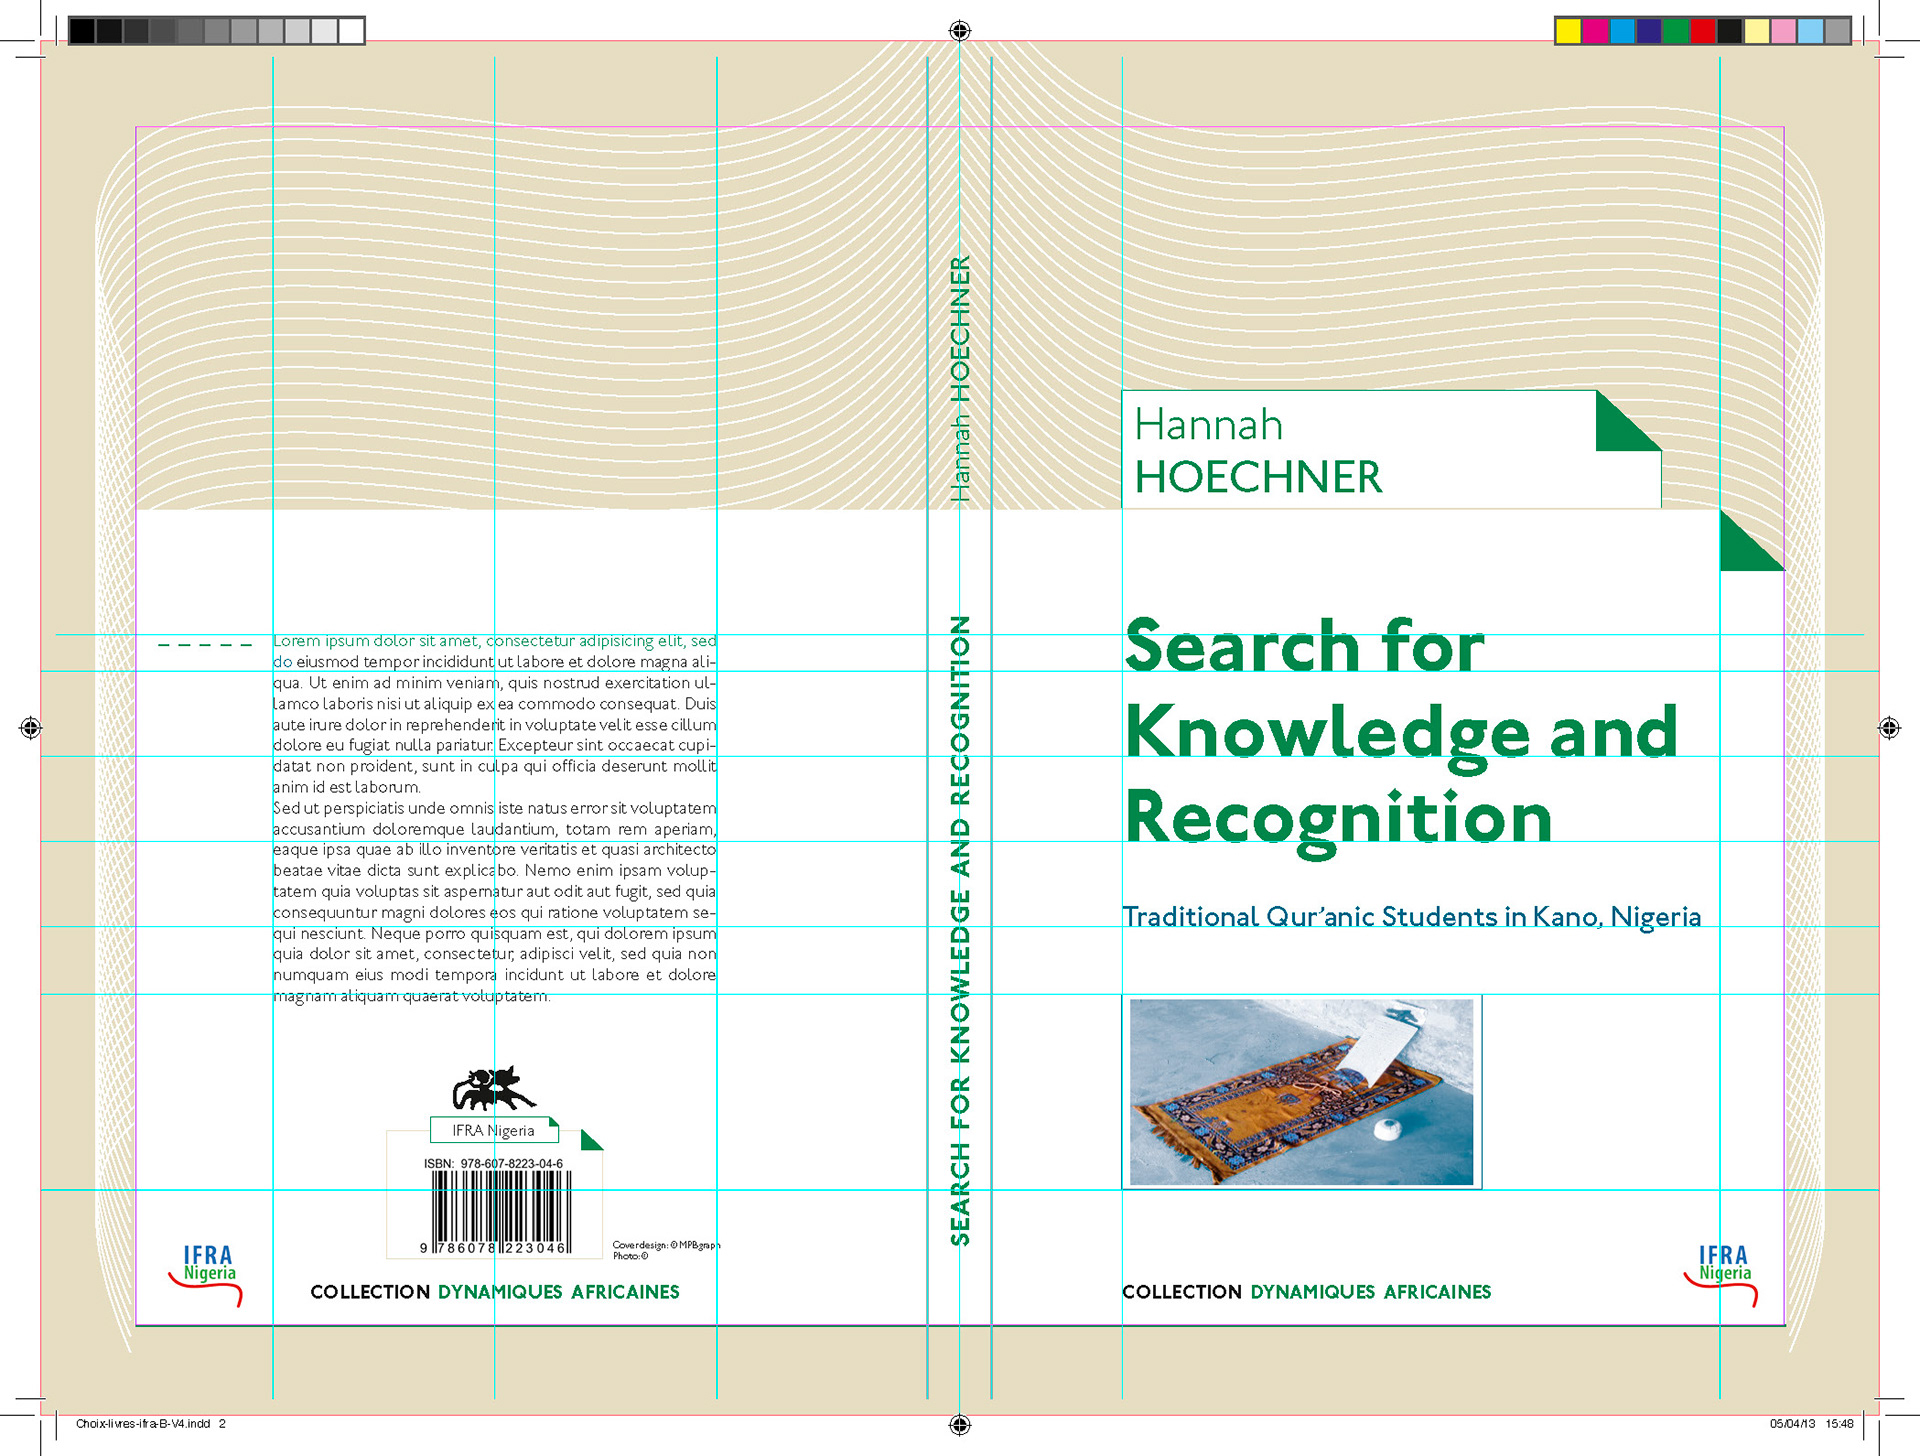
Task: Click the small 'IFRA Nigeria' label above barcode
Action: [x=493, y=1130]
